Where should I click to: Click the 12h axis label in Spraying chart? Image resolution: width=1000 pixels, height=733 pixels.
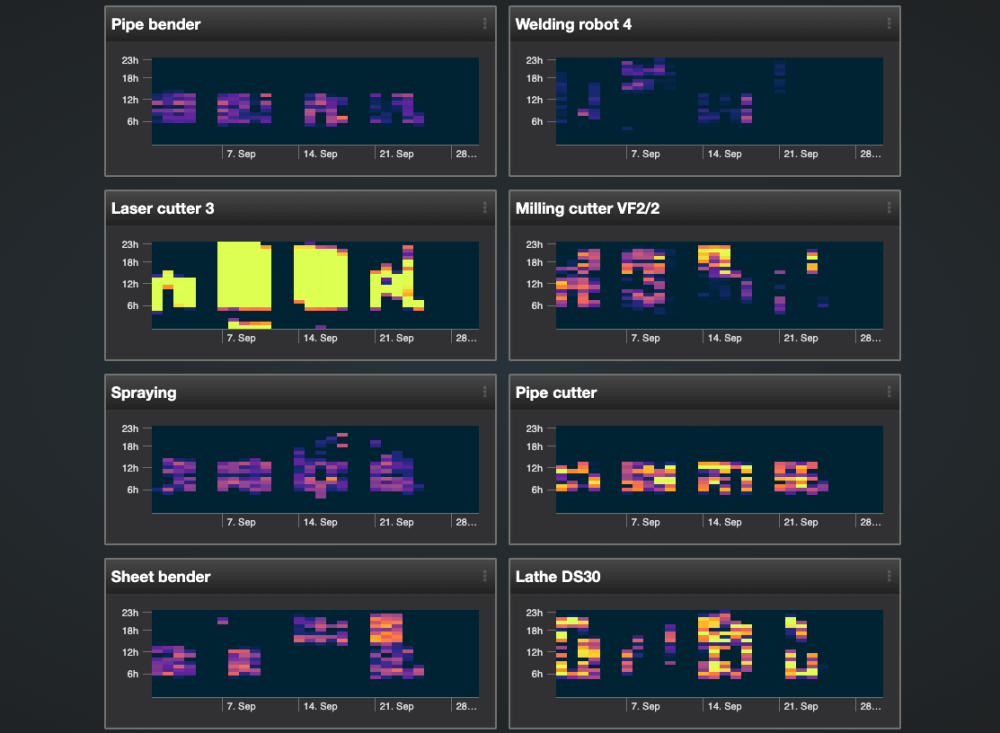click(x=131, y=468)
